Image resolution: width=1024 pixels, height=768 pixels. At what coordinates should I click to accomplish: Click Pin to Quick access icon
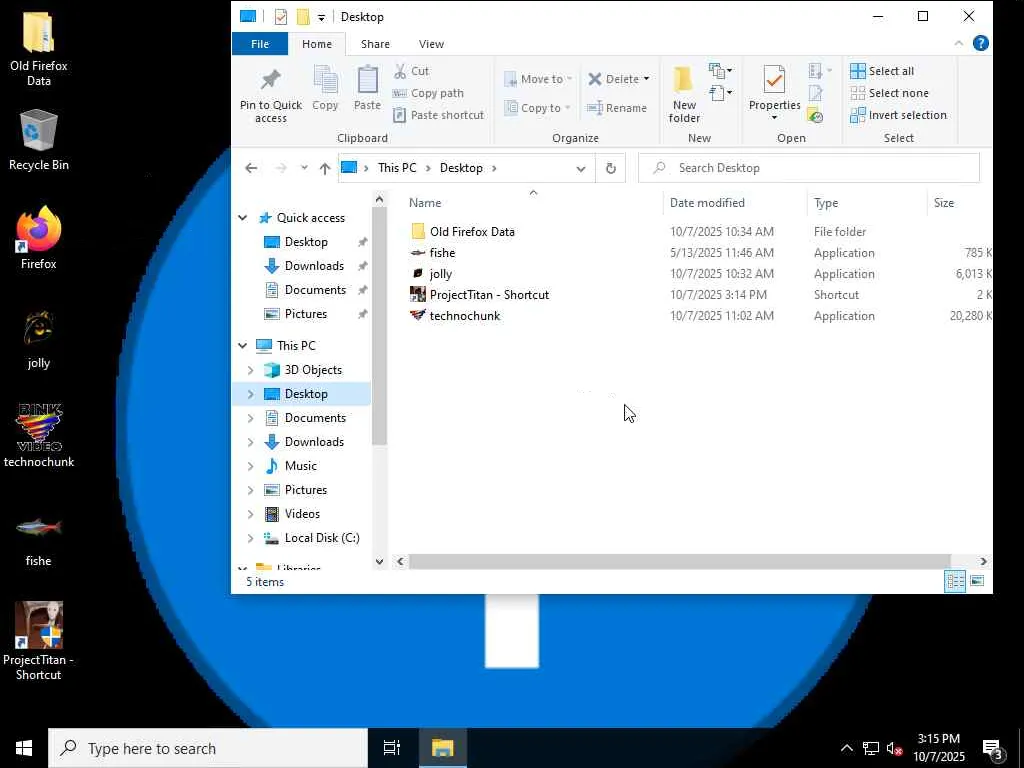[270, 81]
